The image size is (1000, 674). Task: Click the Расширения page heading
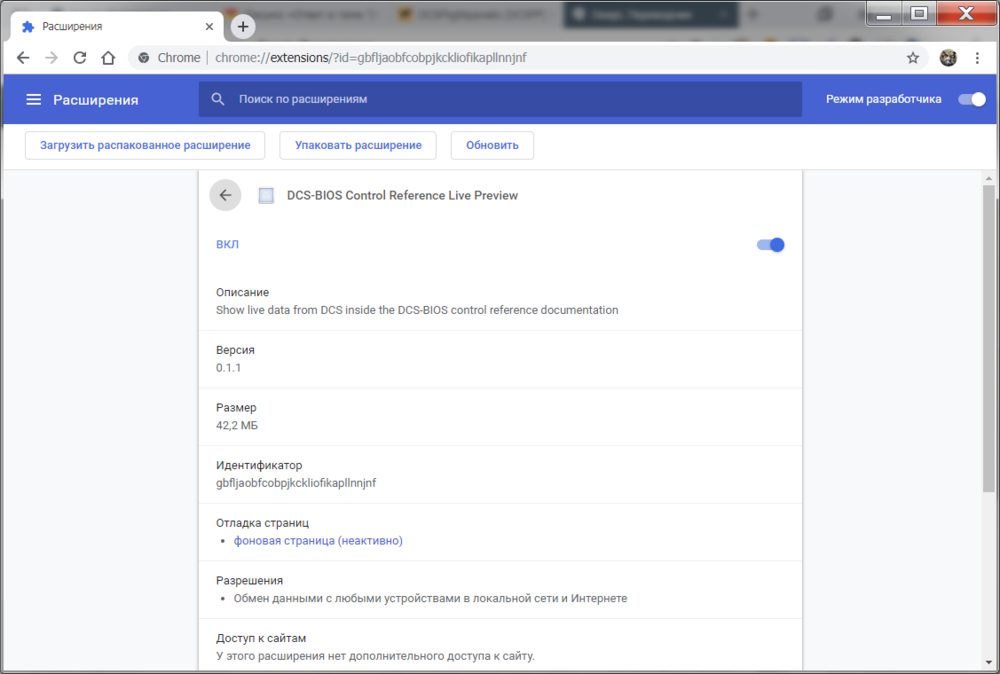pos(96,100)
